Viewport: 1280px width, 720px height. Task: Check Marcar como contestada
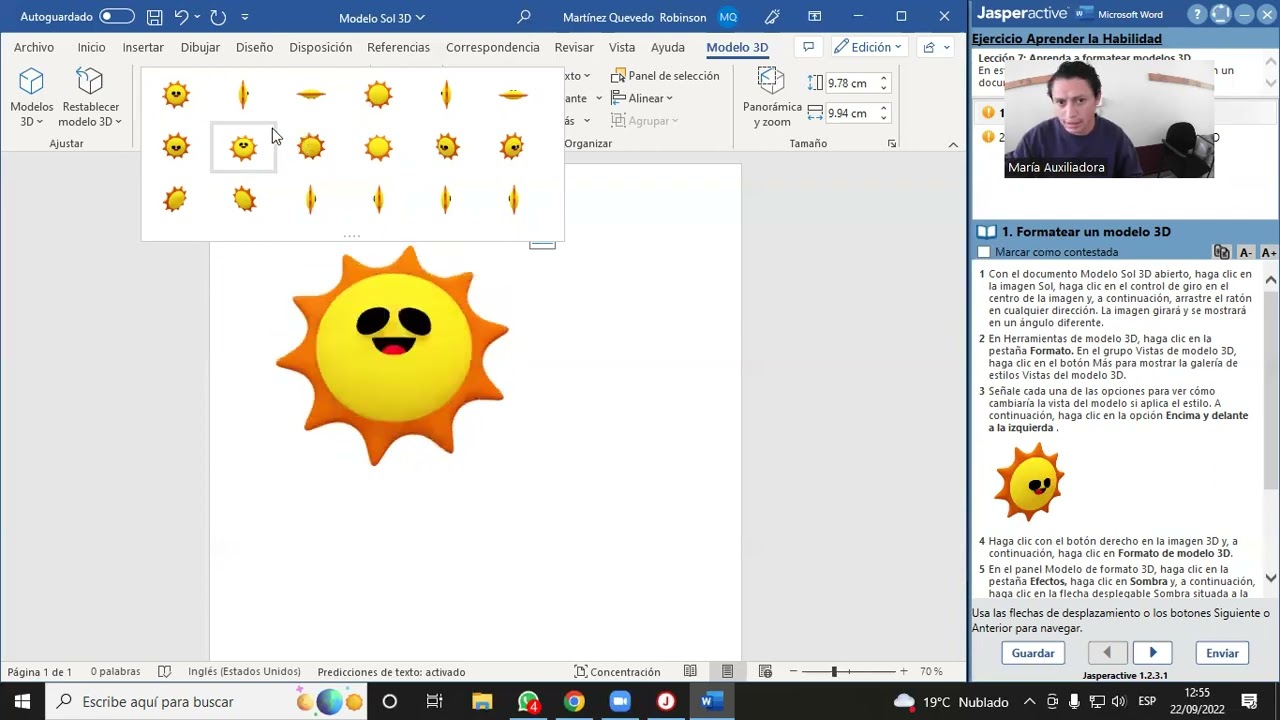[984, 253]
